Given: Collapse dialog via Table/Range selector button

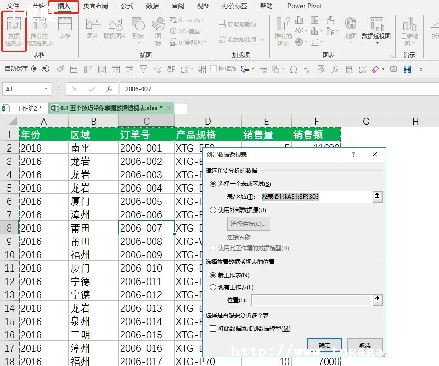Looking at the screenshot, I should click(377, 196).
